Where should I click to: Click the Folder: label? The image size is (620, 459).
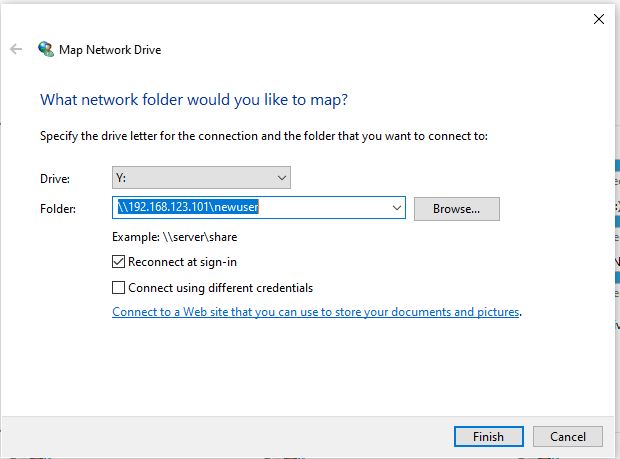58,209
